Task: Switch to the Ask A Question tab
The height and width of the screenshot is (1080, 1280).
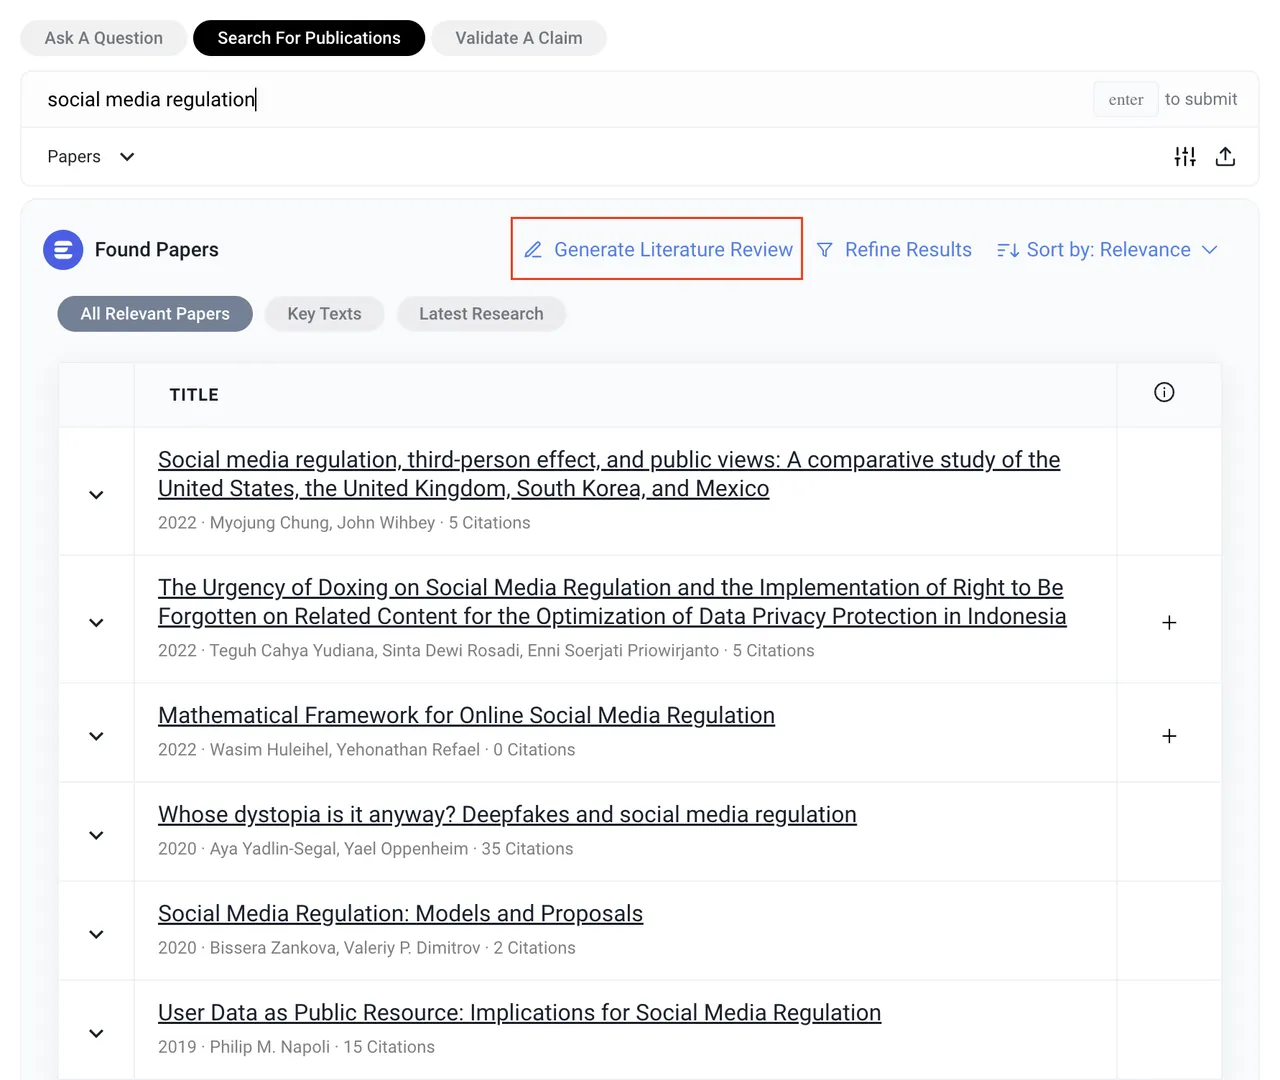Action: click(x=103, y=38)
